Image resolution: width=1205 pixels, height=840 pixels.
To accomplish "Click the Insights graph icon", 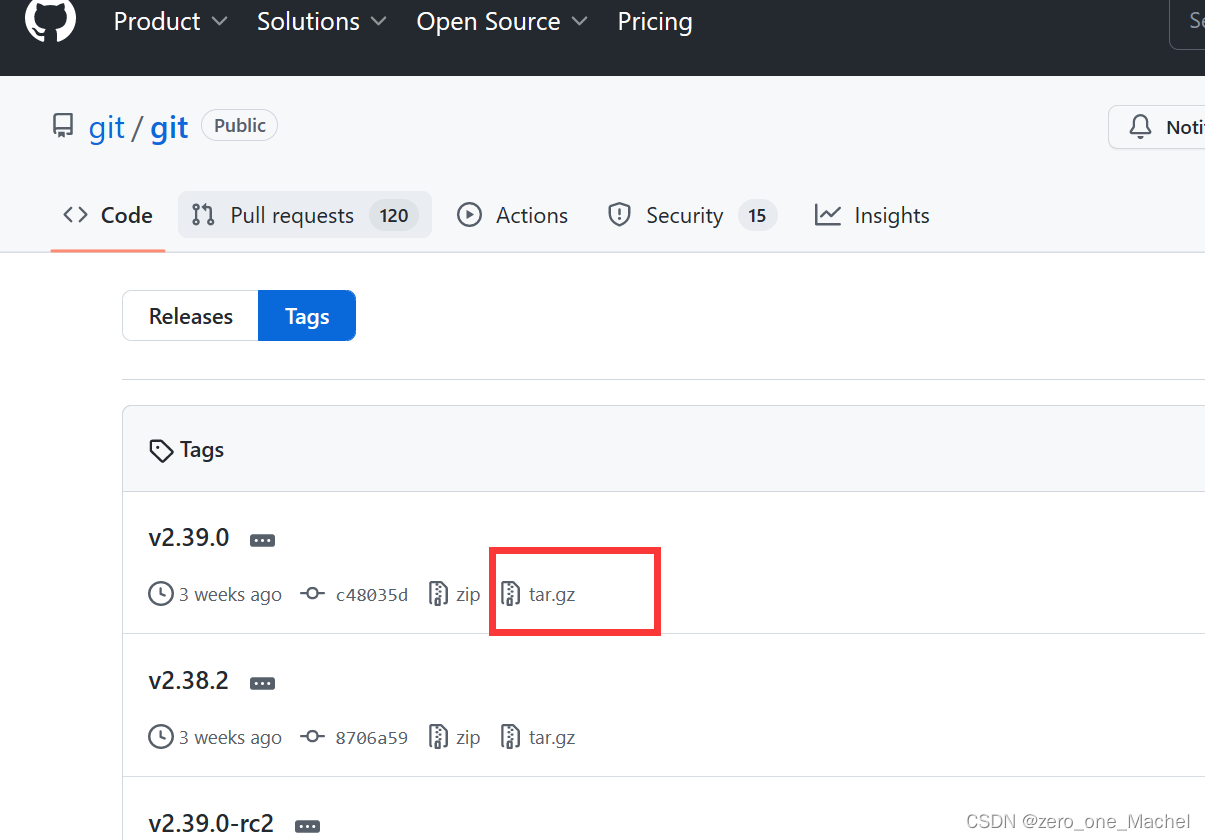I will coord(828,215).
